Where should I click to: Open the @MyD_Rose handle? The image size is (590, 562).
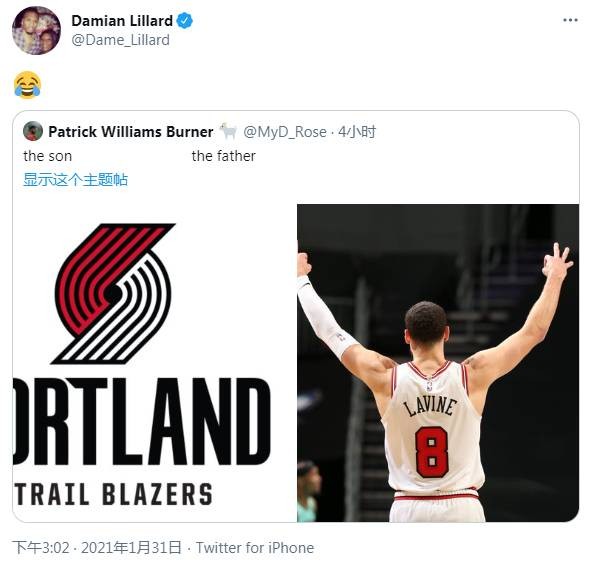click(285, 132)
